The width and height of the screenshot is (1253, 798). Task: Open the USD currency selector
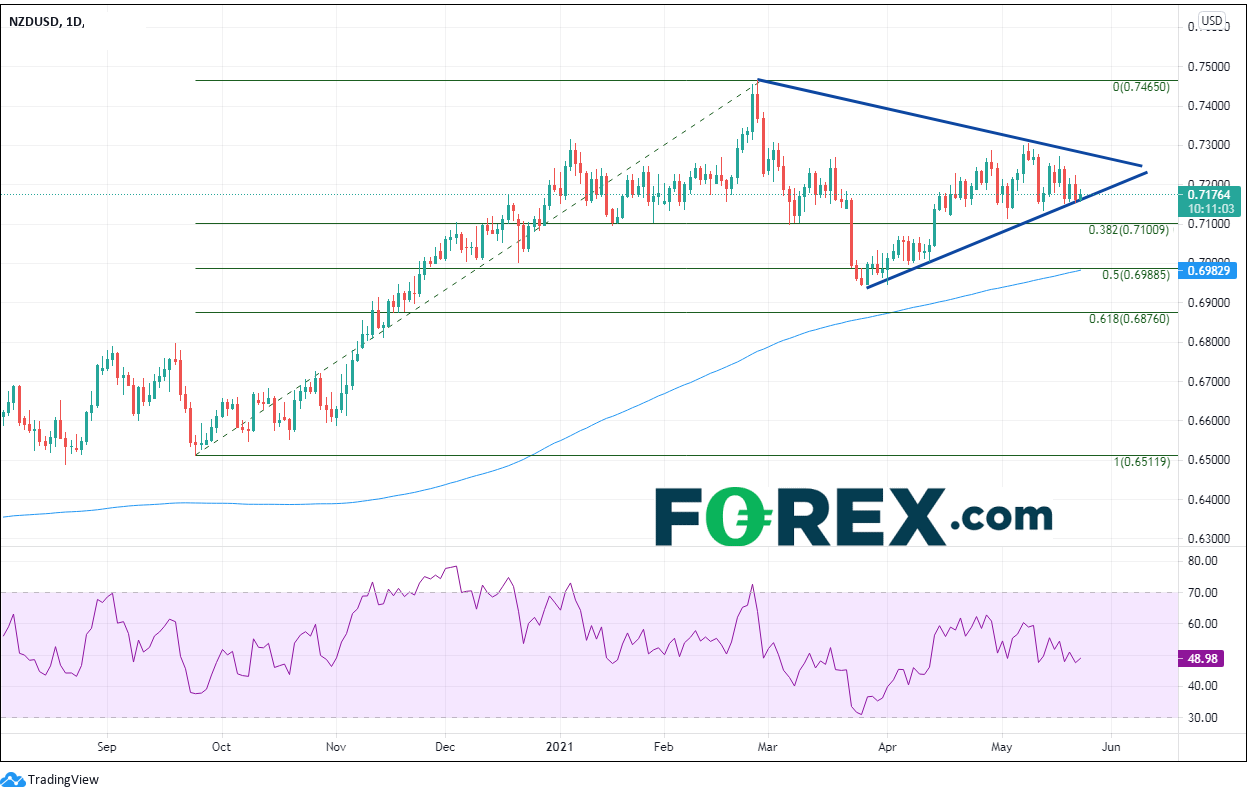(x=1212, y=21)
